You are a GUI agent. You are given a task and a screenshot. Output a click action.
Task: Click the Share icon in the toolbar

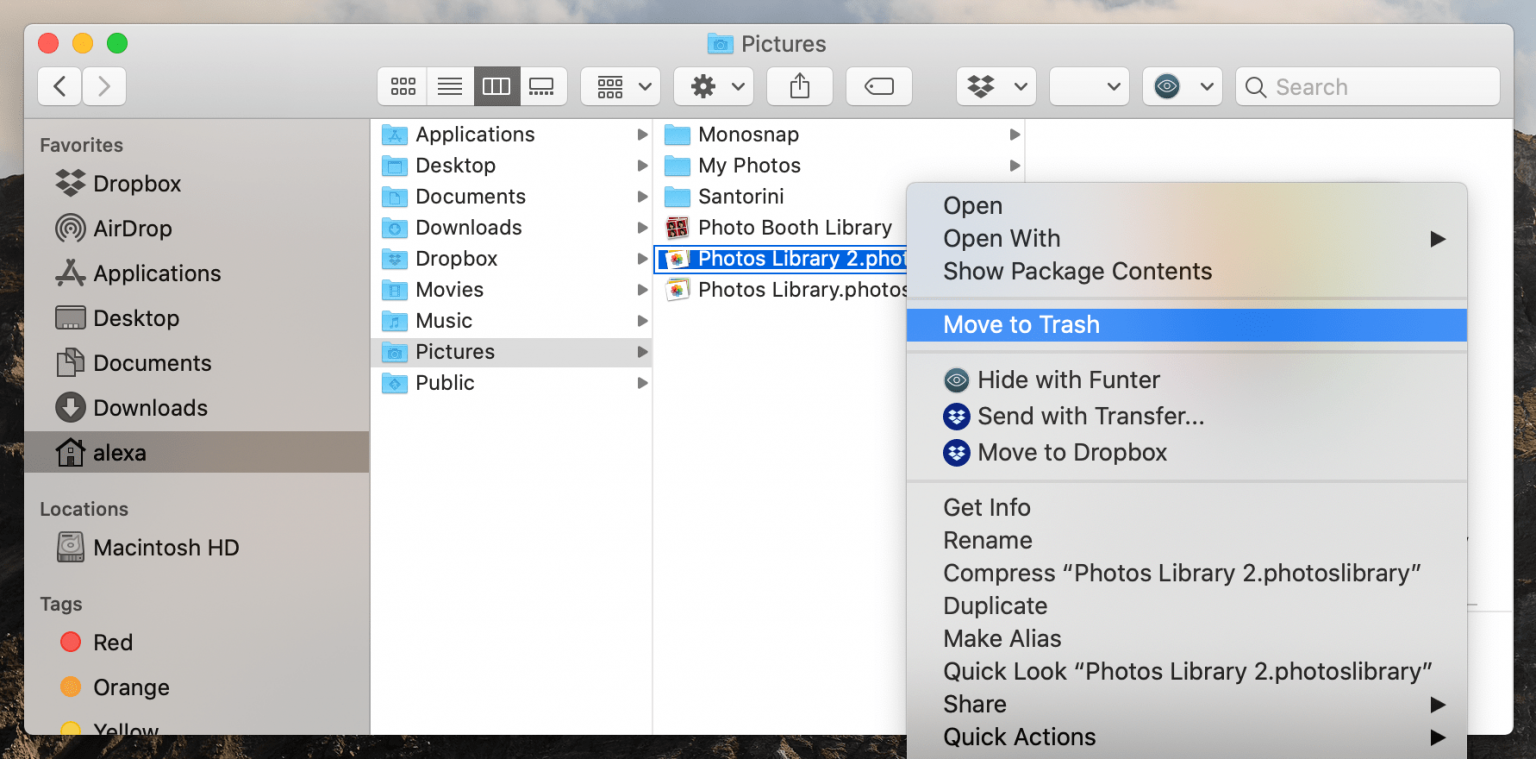(x=799, y=86)
